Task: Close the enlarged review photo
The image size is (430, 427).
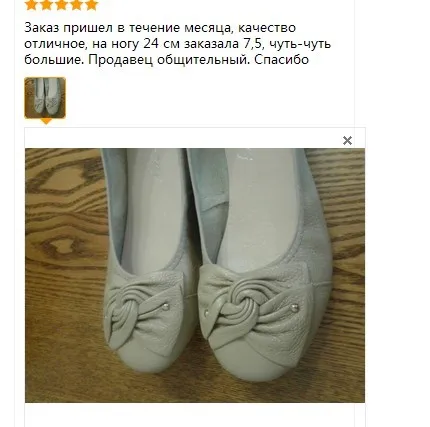Action: tap(347, 141)
